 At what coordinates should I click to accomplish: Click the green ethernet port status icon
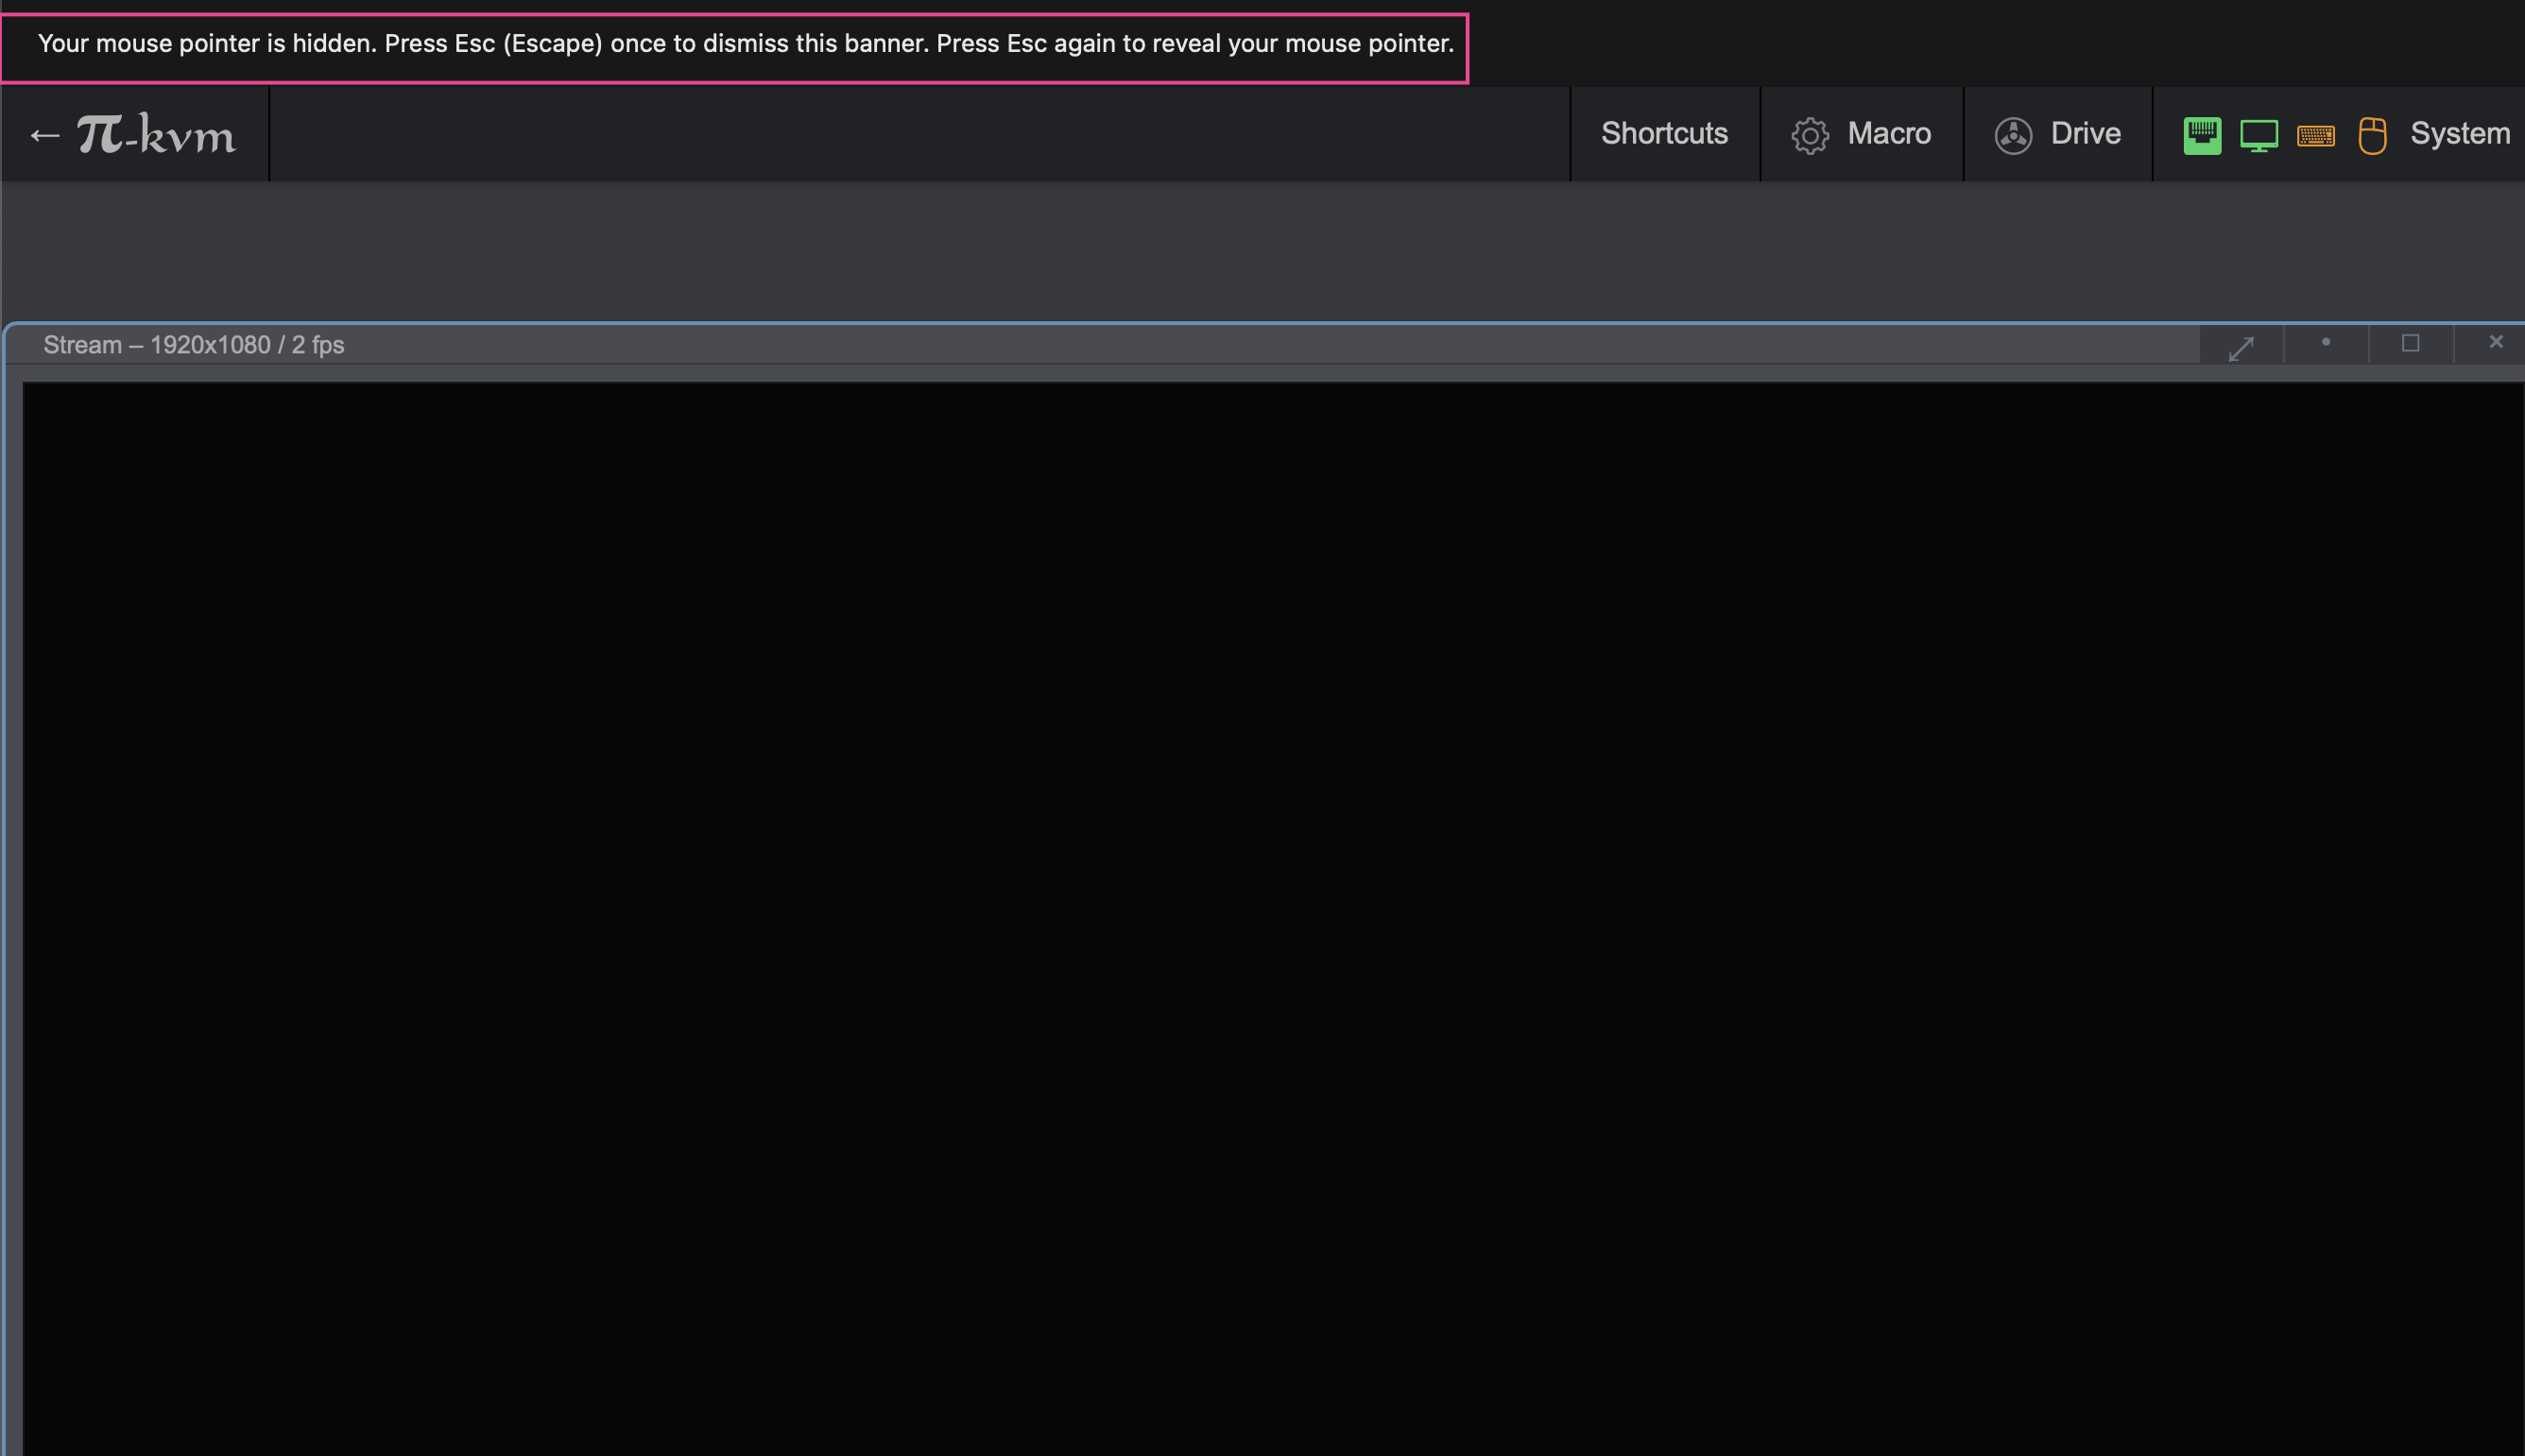(x=2202, y=135)
